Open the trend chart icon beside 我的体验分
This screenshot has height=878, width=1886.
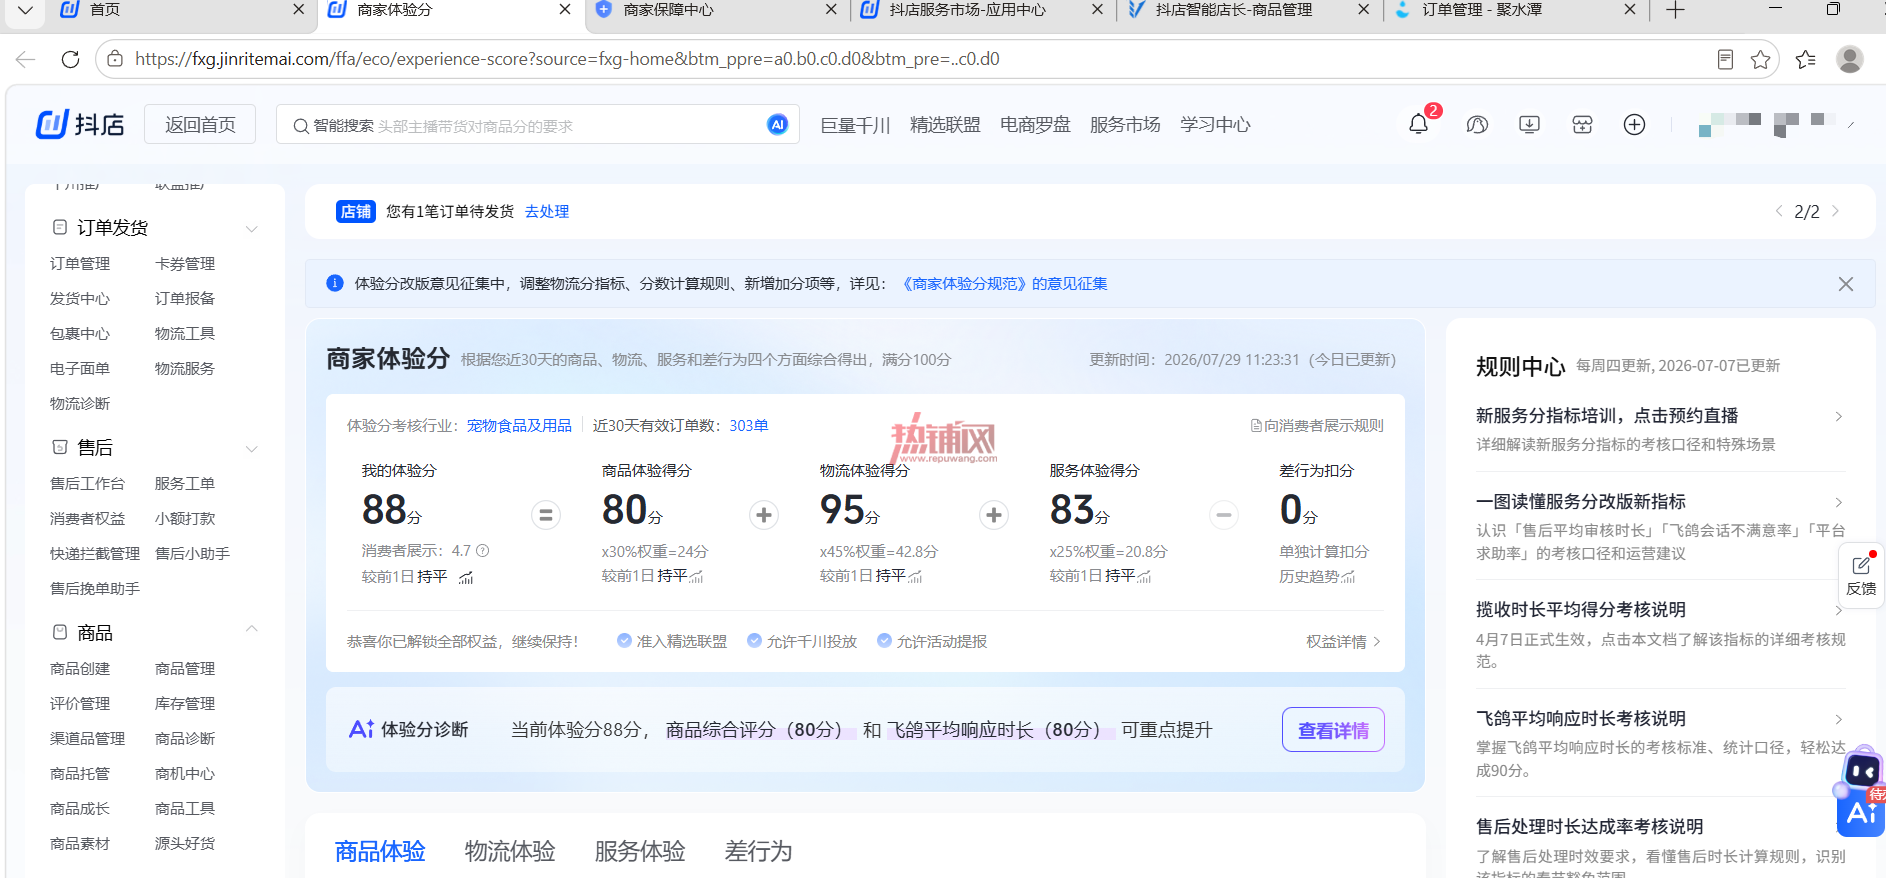pos(466,577)
